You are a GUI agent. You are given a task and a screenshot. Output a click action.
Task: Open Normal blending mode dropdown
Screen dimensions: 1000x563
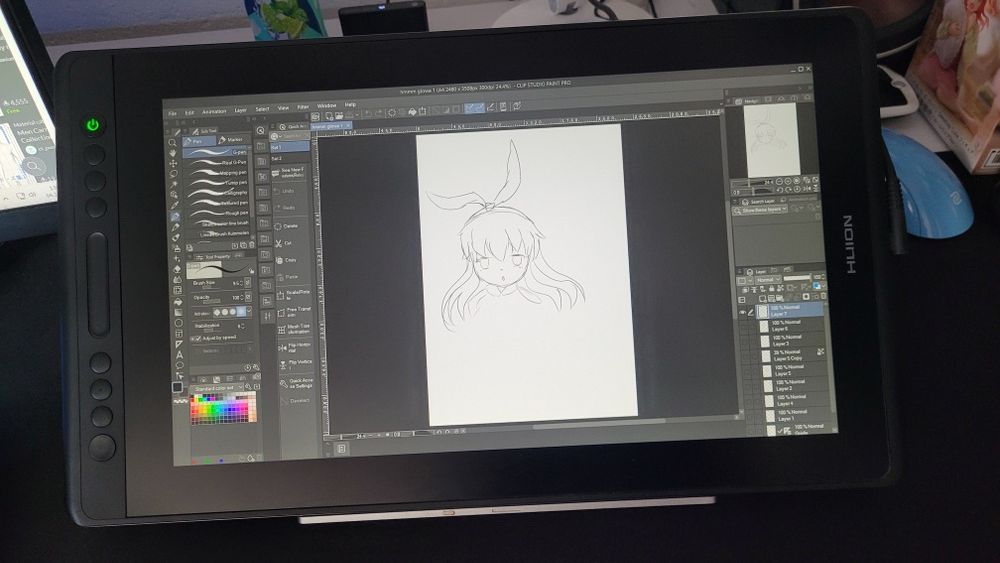pos(767,279)
